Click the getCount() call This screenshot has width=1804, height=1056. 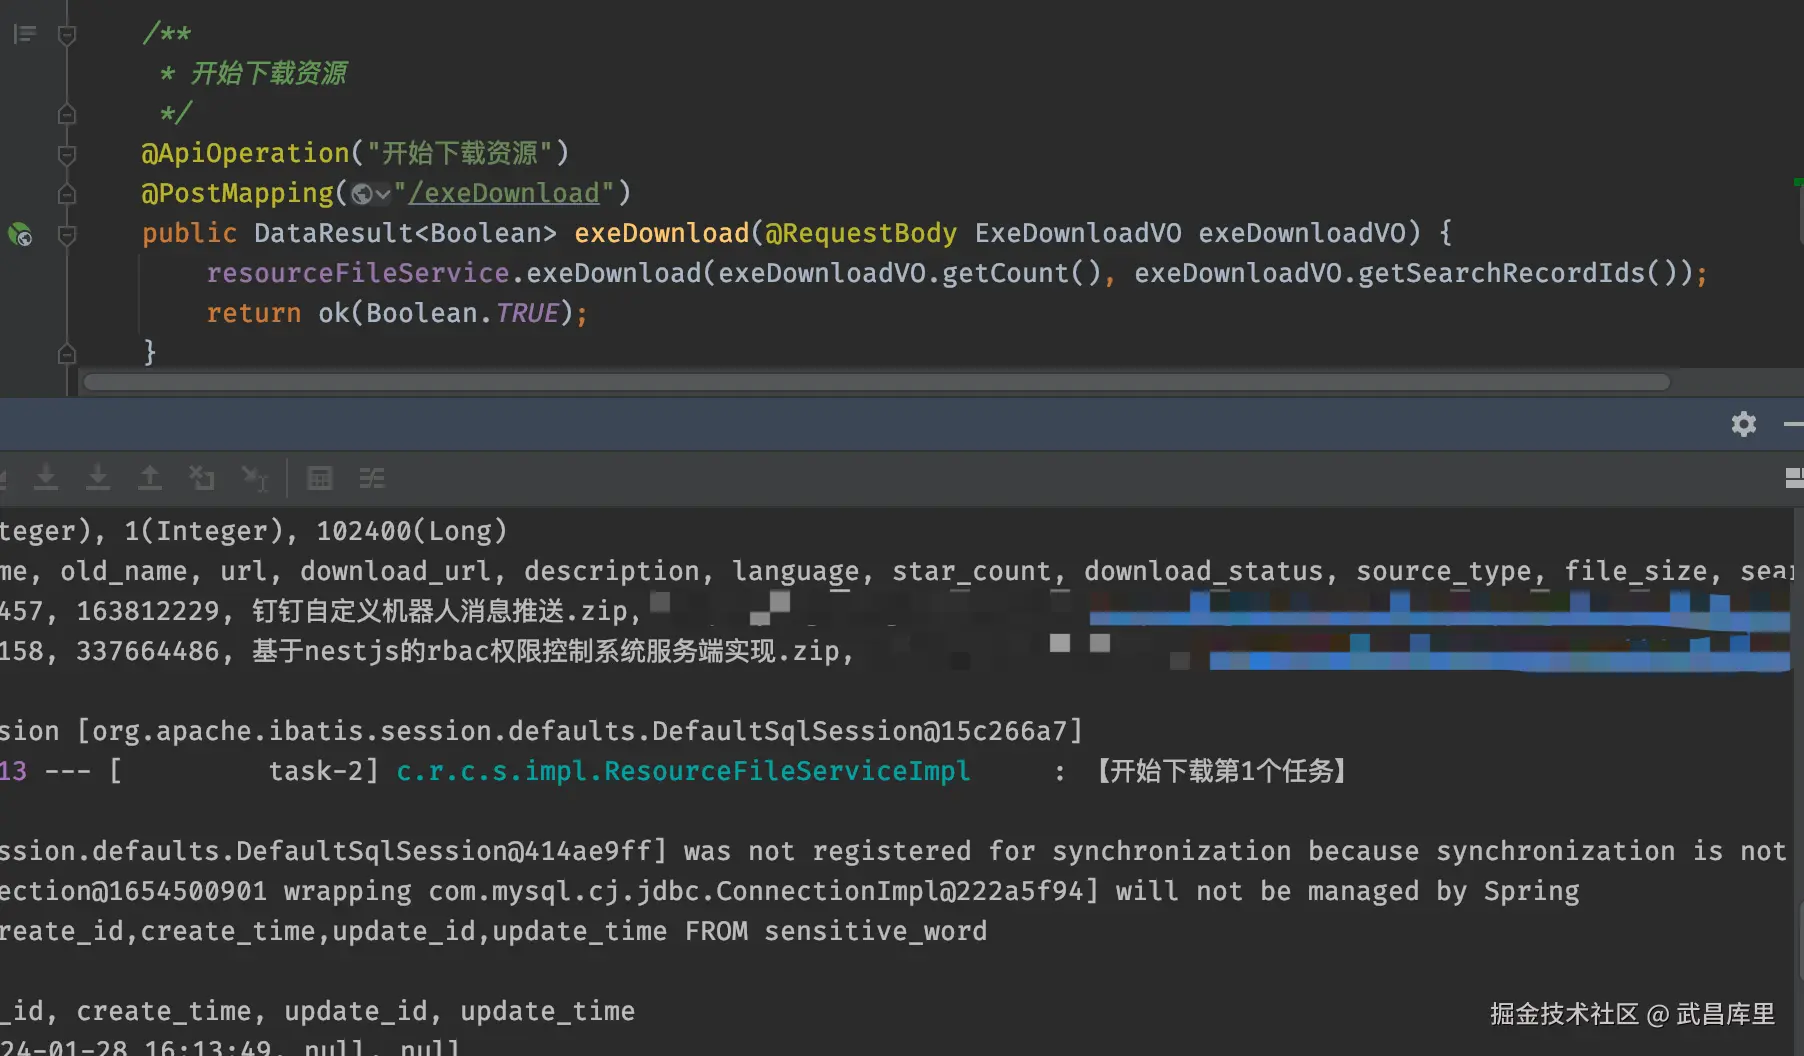coord(1021,273)
